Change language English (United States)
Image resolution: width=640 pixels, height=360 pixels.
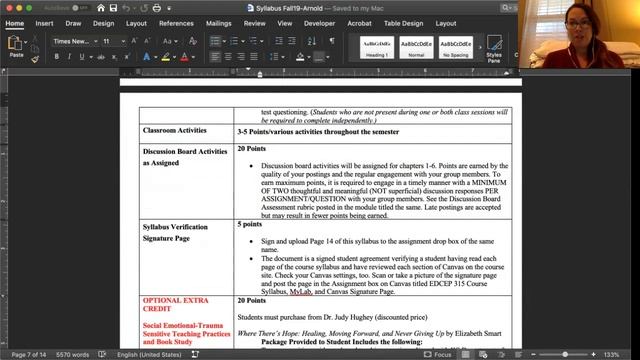tap(149, 355)
